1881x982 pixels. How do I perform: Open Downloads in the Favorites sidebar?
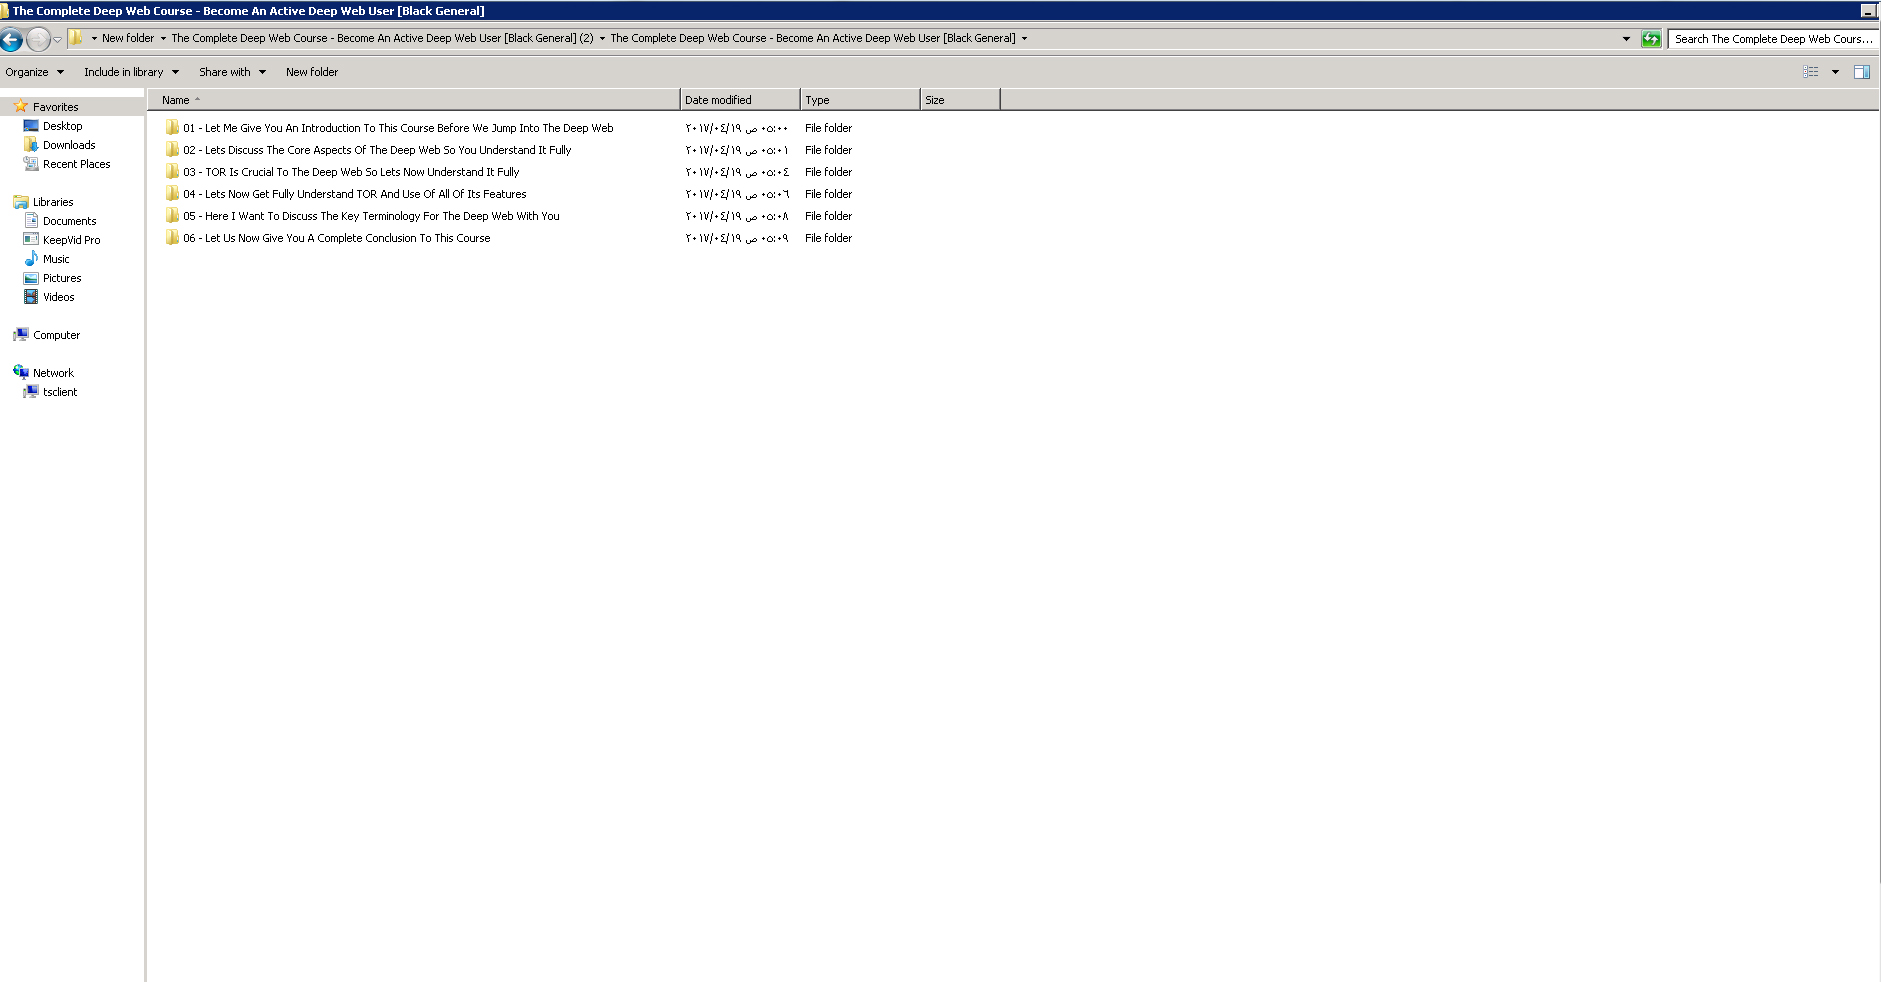click(x=68, y=145)
